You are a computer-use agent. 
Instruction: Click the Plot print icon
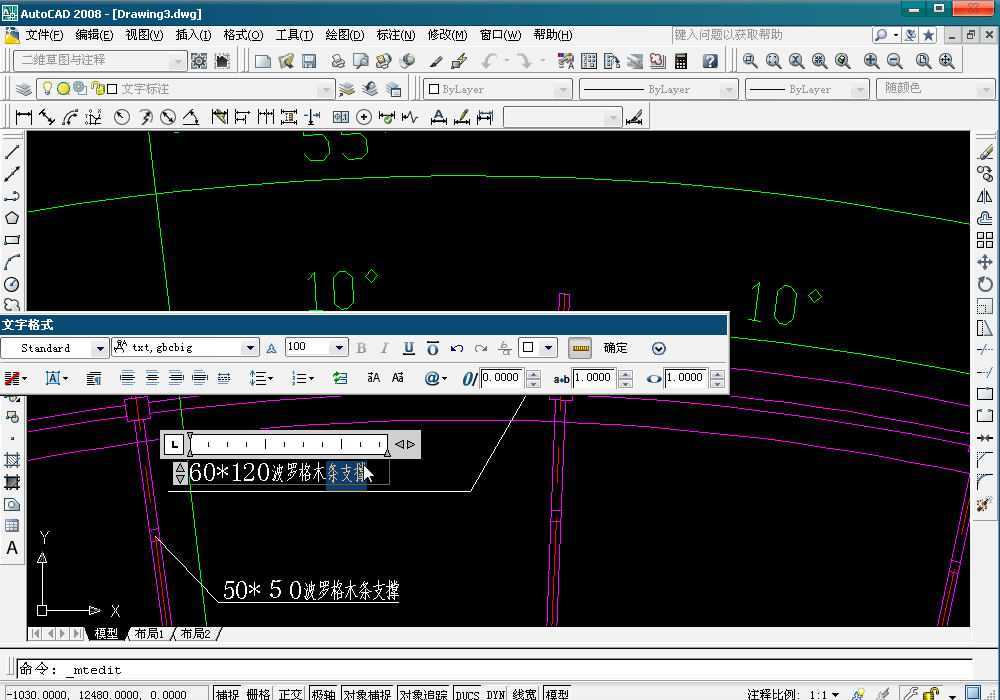point(337,61)
